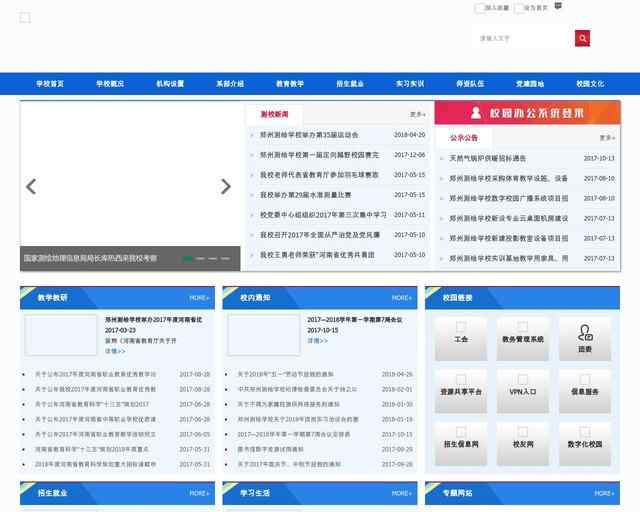Click the red search magnifier button
The width and height of the screenshot is (640, 512).
[582, 38]
